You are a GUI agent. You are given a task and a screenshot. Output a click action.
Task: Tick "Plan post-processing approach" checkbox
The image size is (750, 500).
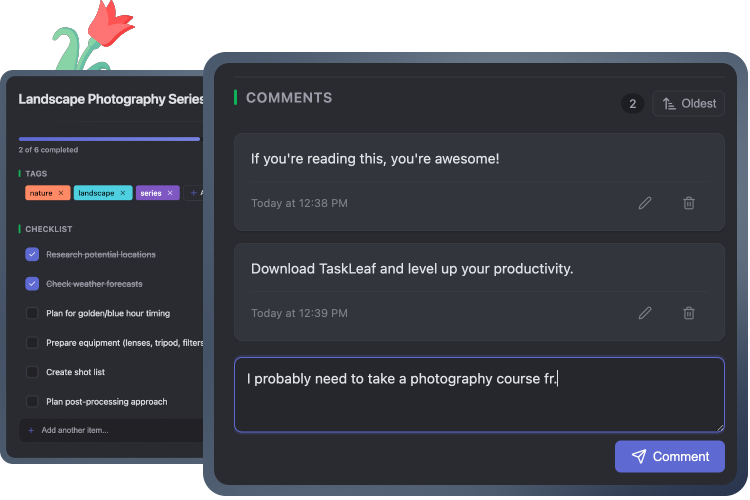[32, 401]
